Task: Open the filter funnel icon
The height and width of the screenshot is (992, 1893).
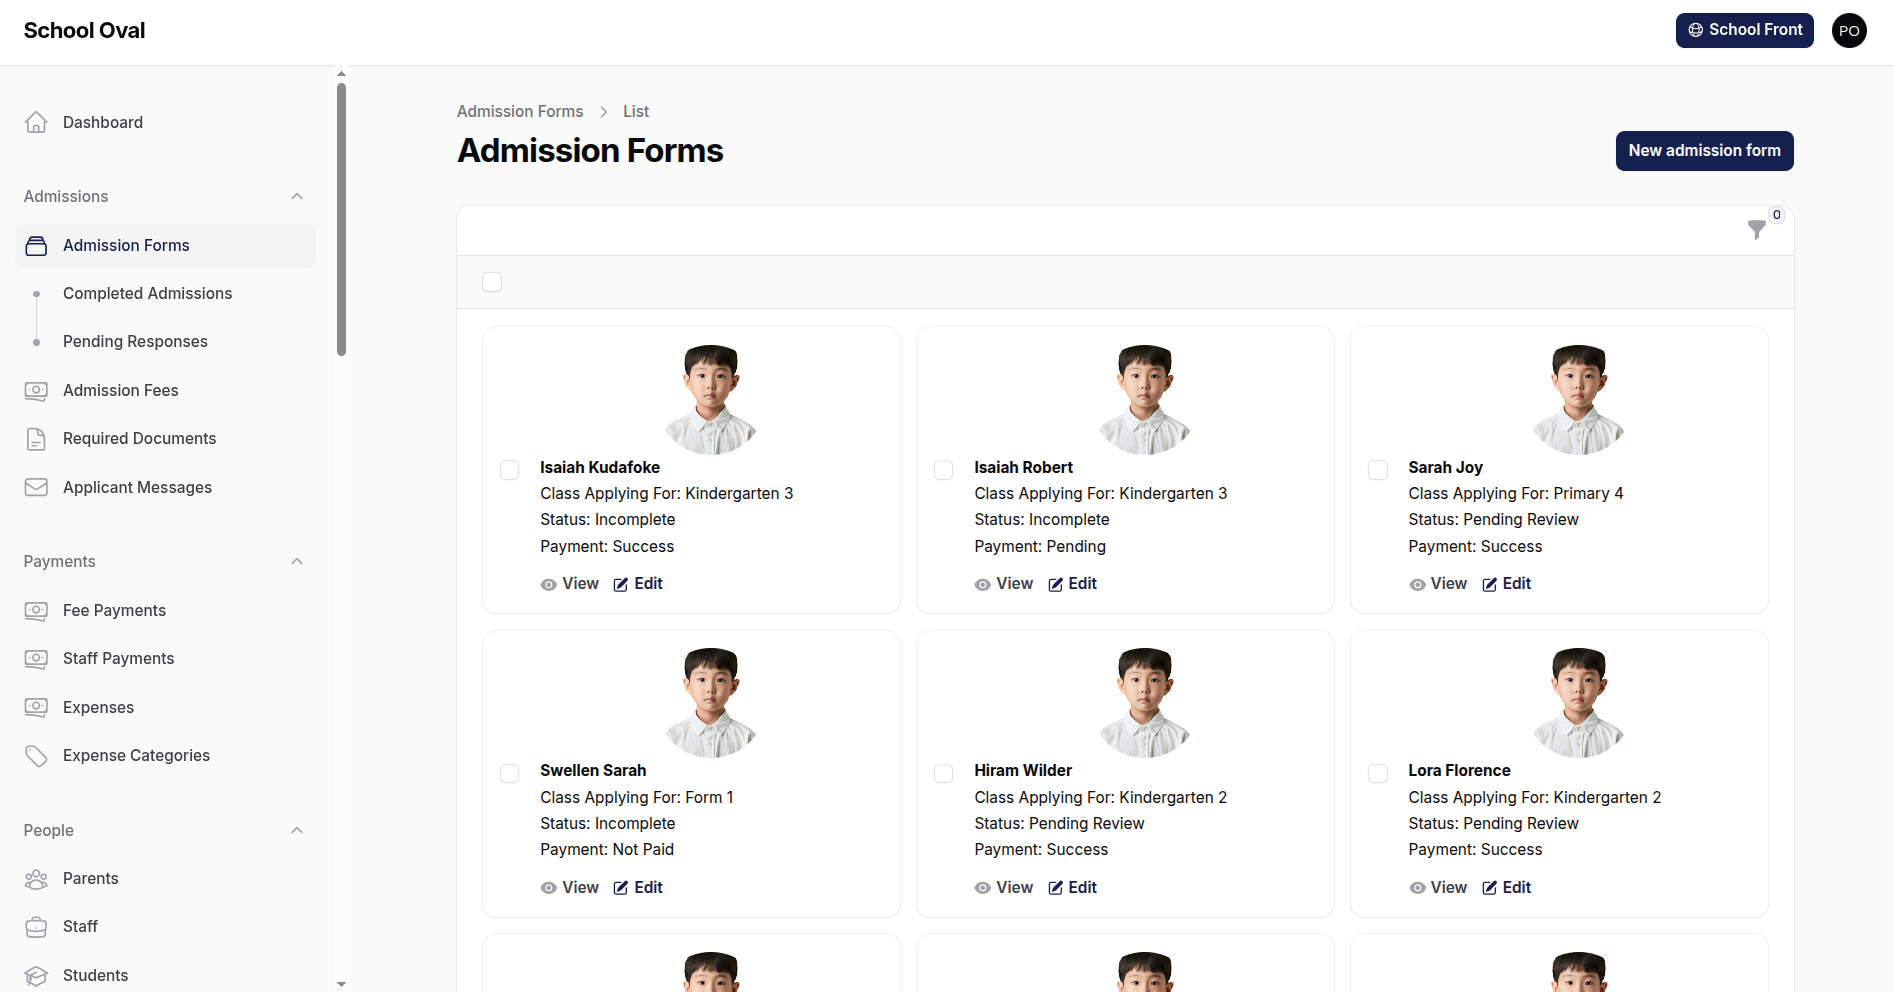Action: (x=1756, y=230)
